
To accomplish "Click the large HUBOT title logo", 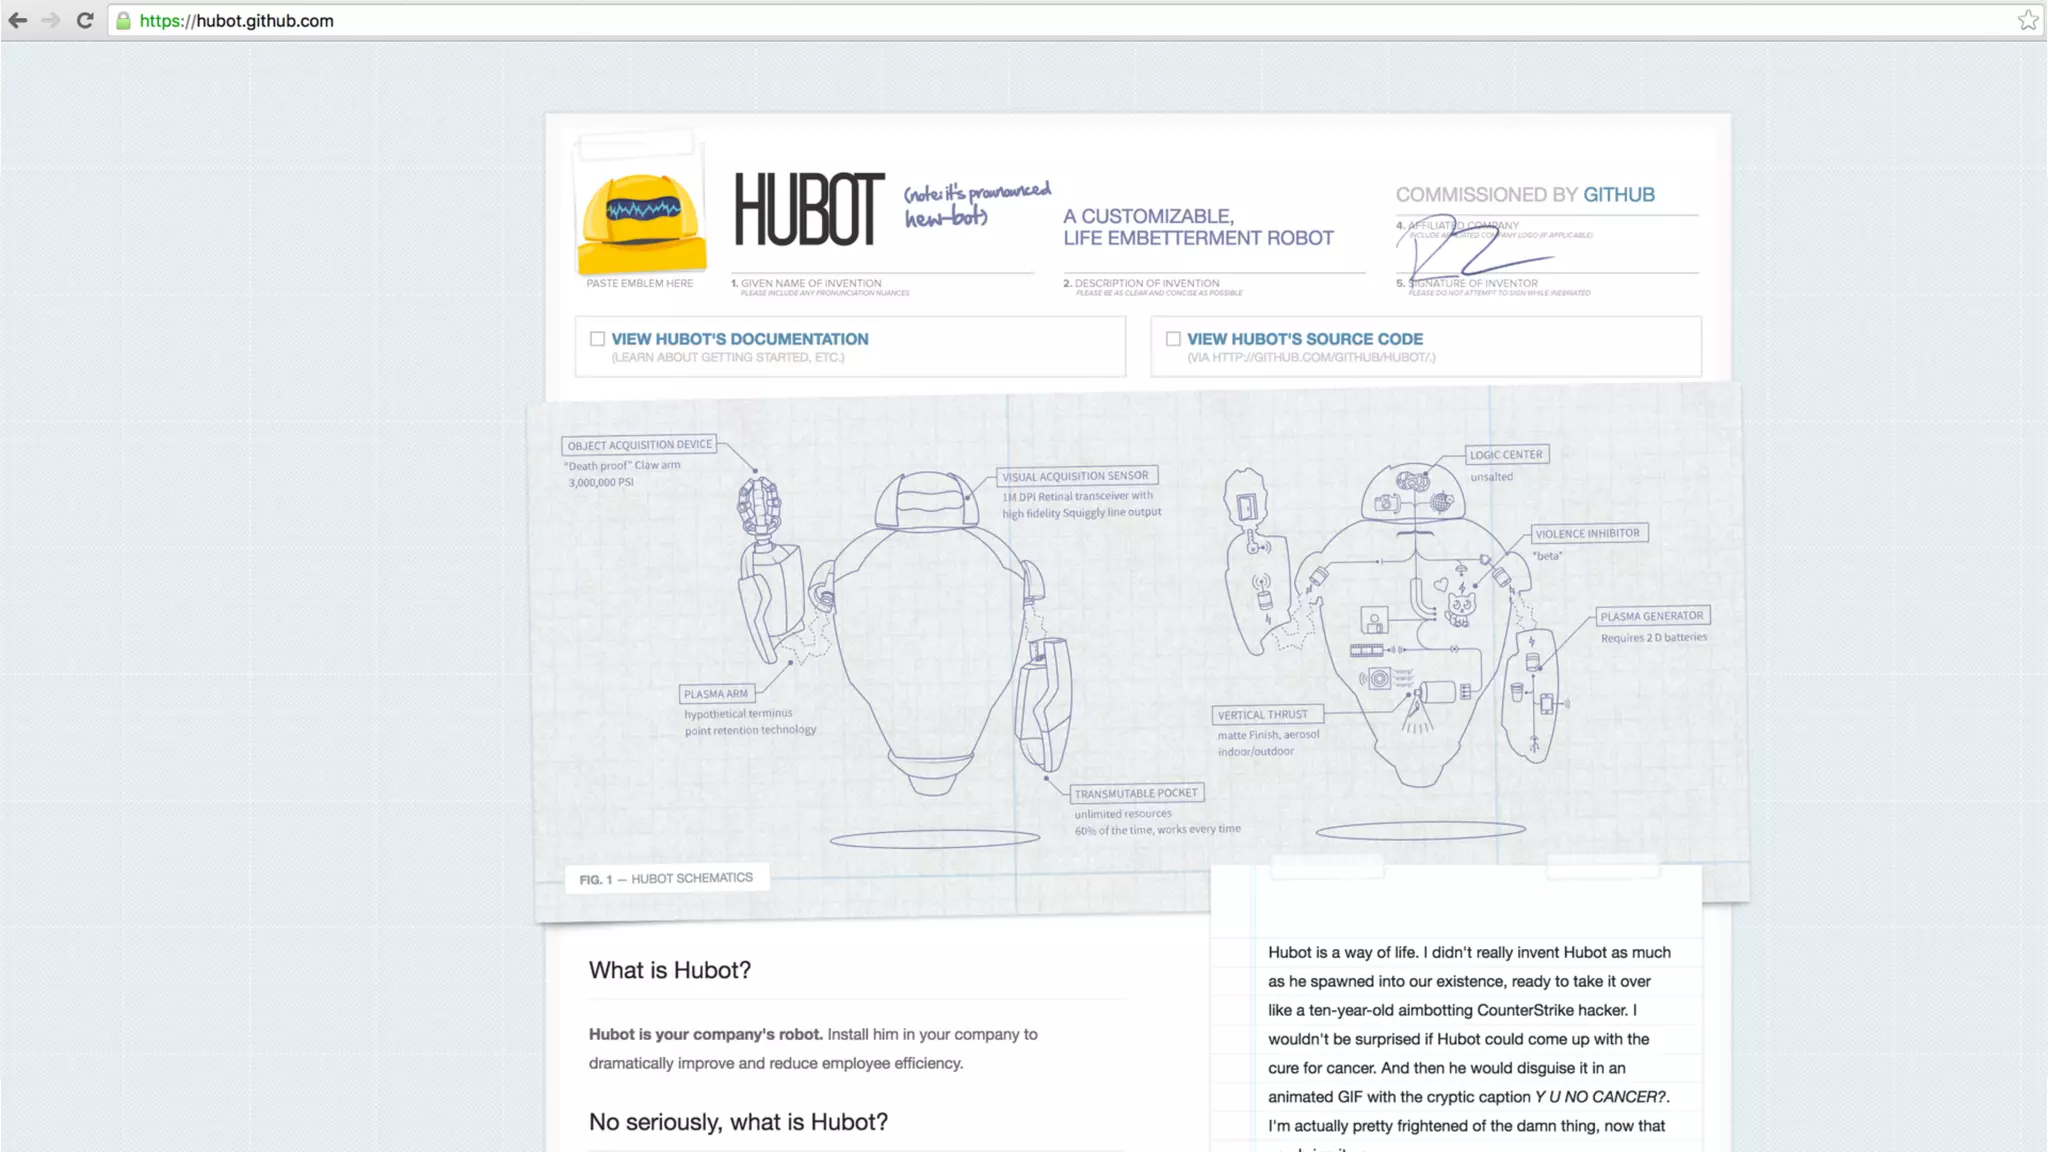I will click(809, 210).
